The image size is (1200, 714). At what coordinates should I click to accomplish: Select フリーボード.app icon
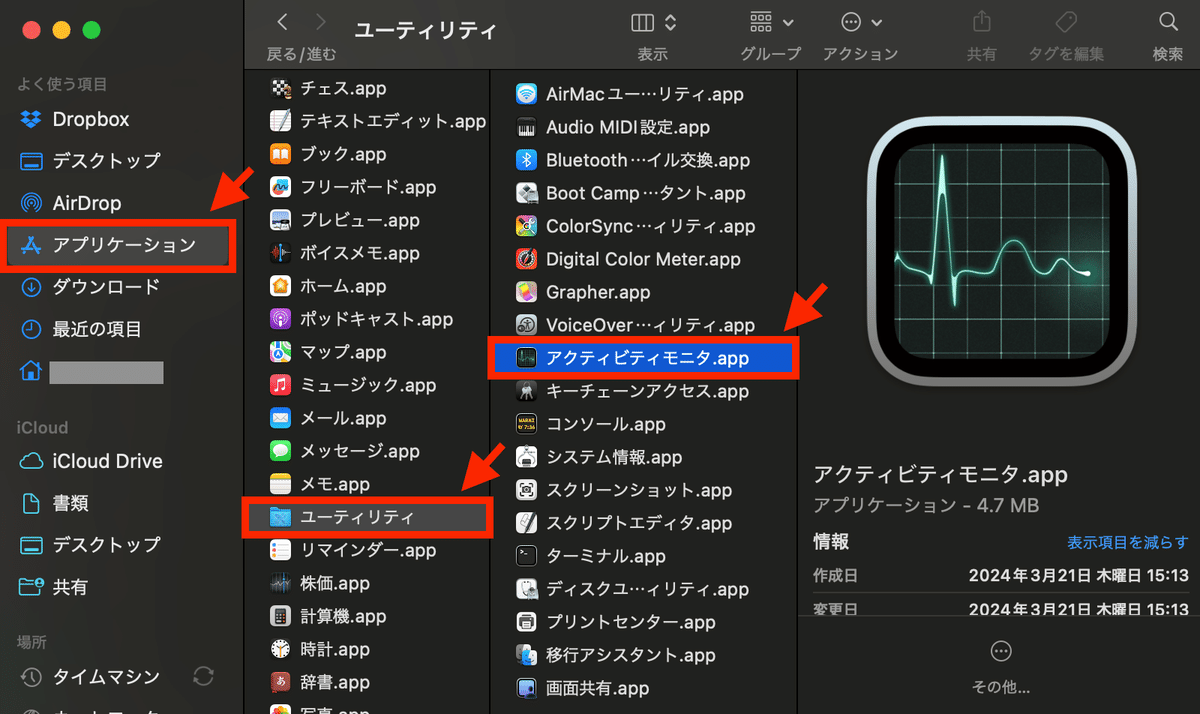[281, 187]
